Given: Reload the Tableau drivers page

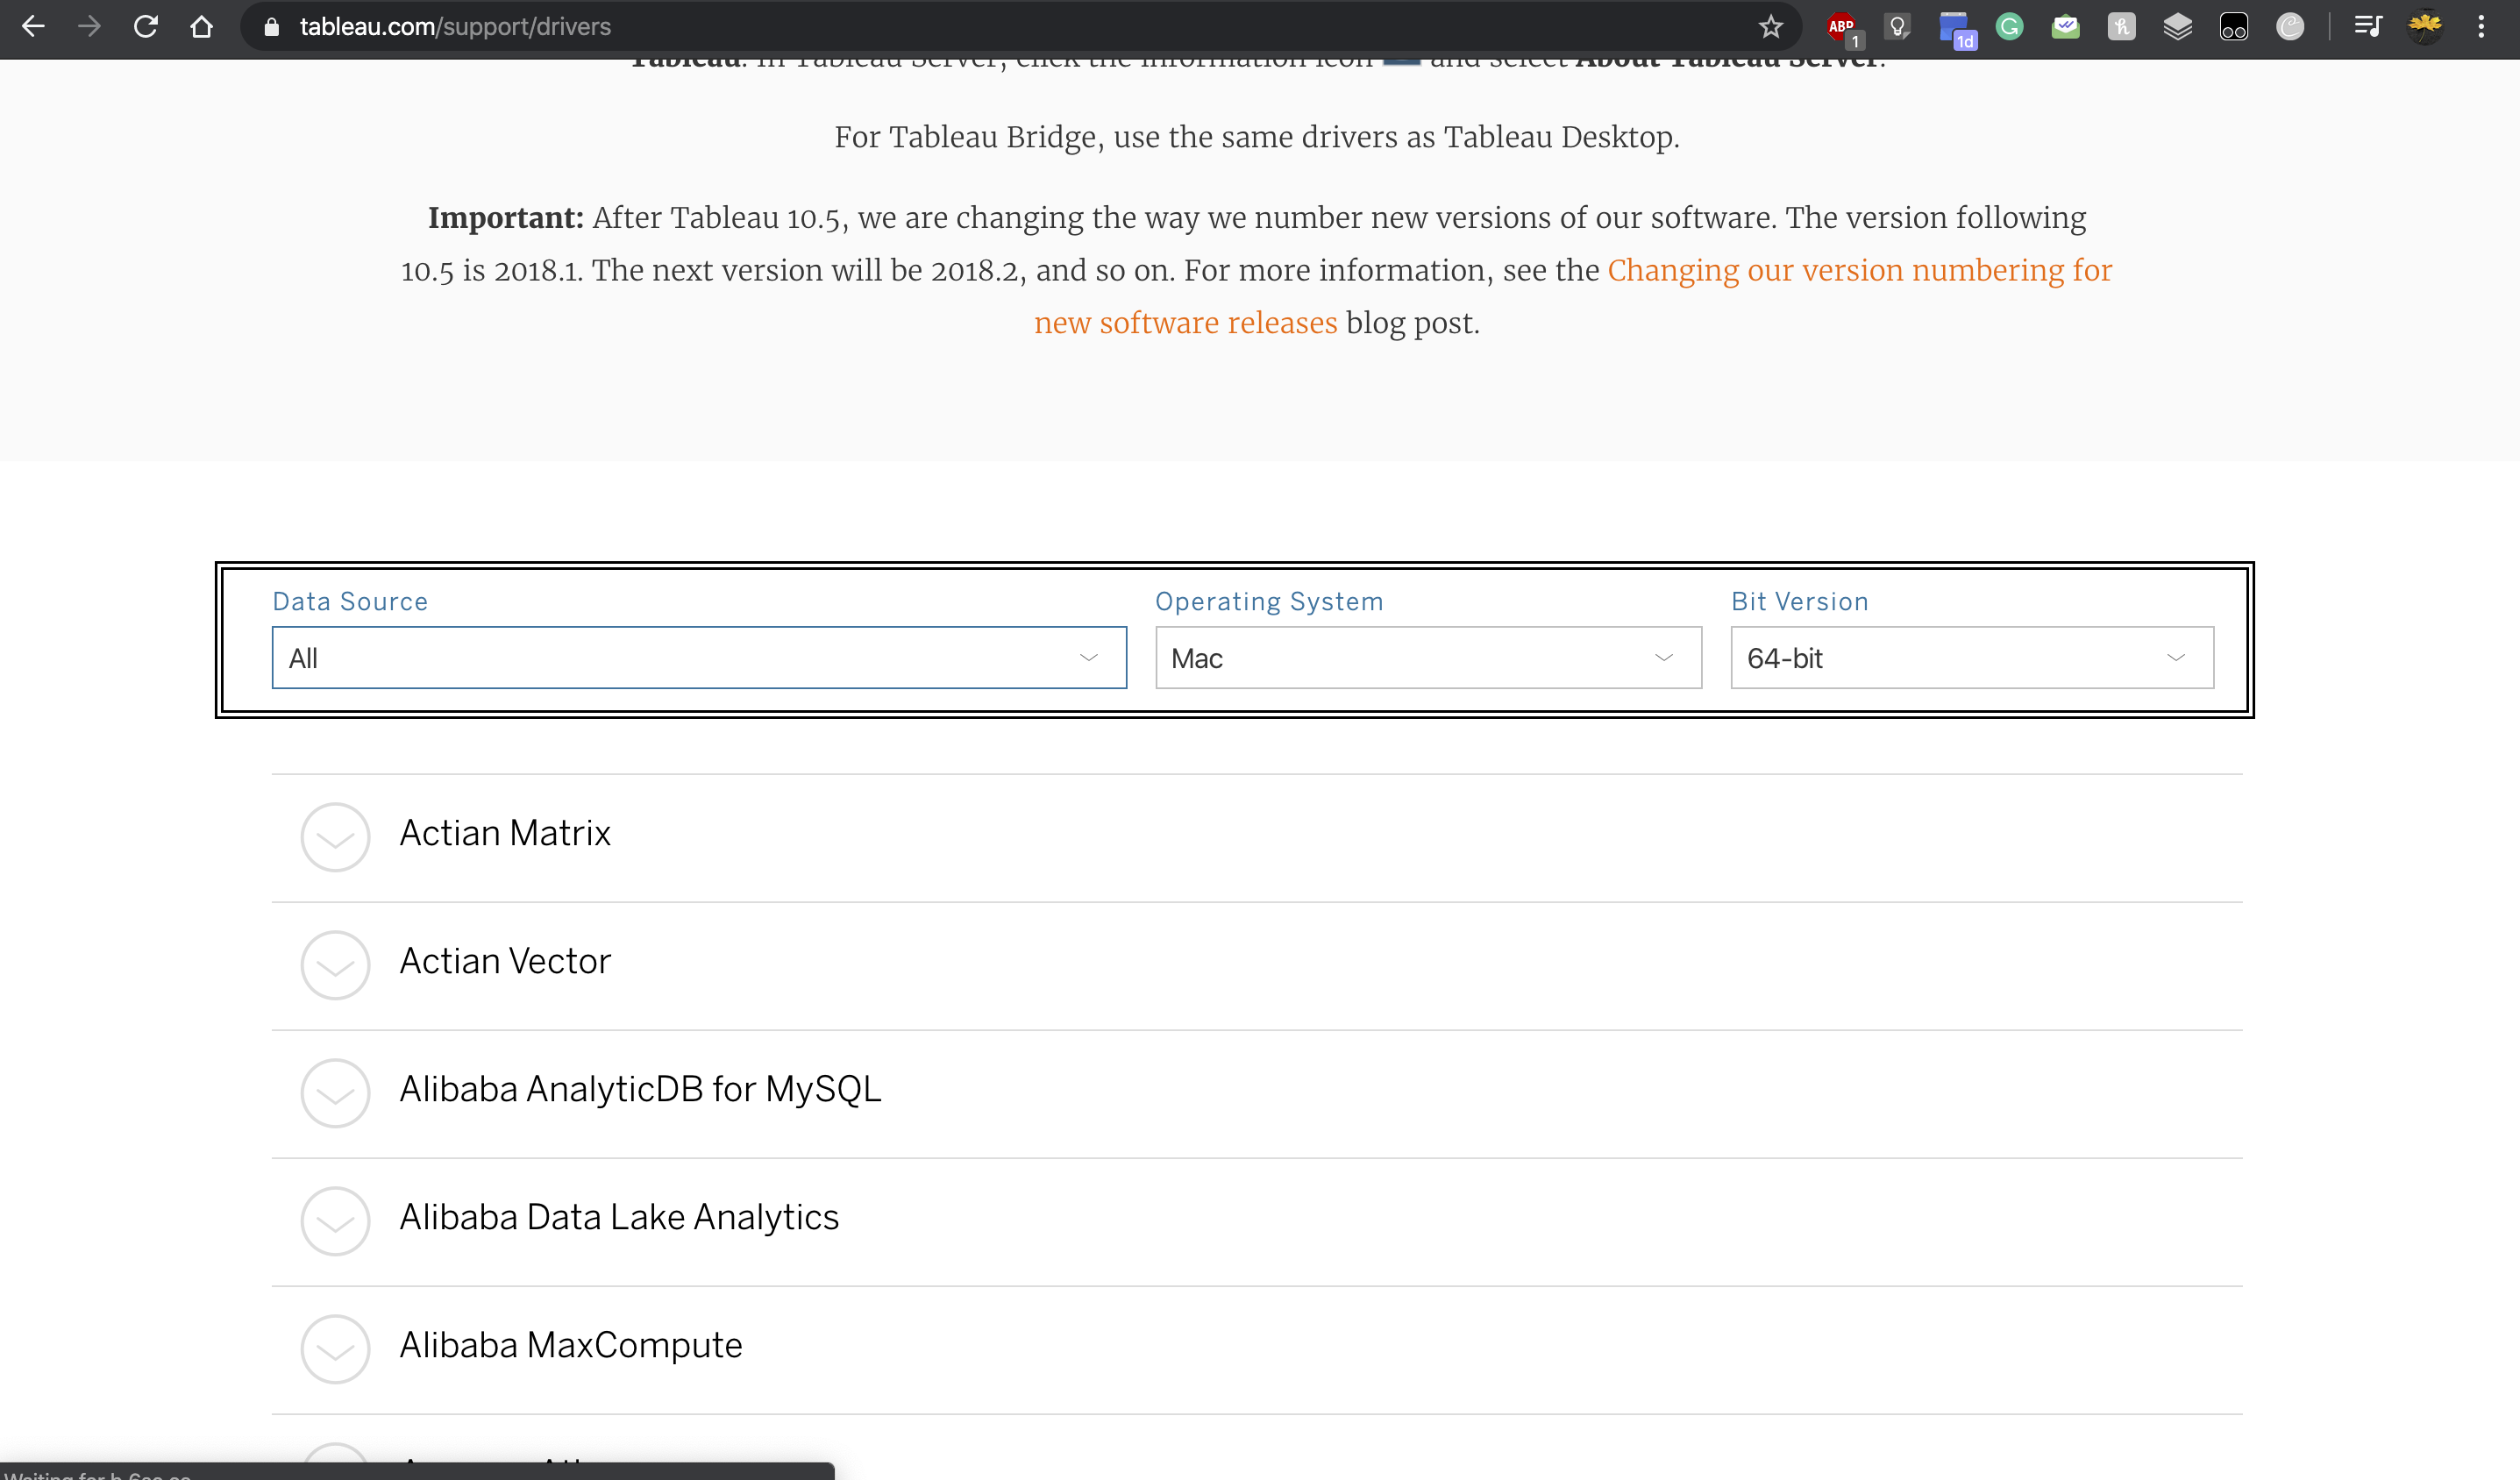Looking at the screenshot, I should pyautogui.click(x=146, y=27).
